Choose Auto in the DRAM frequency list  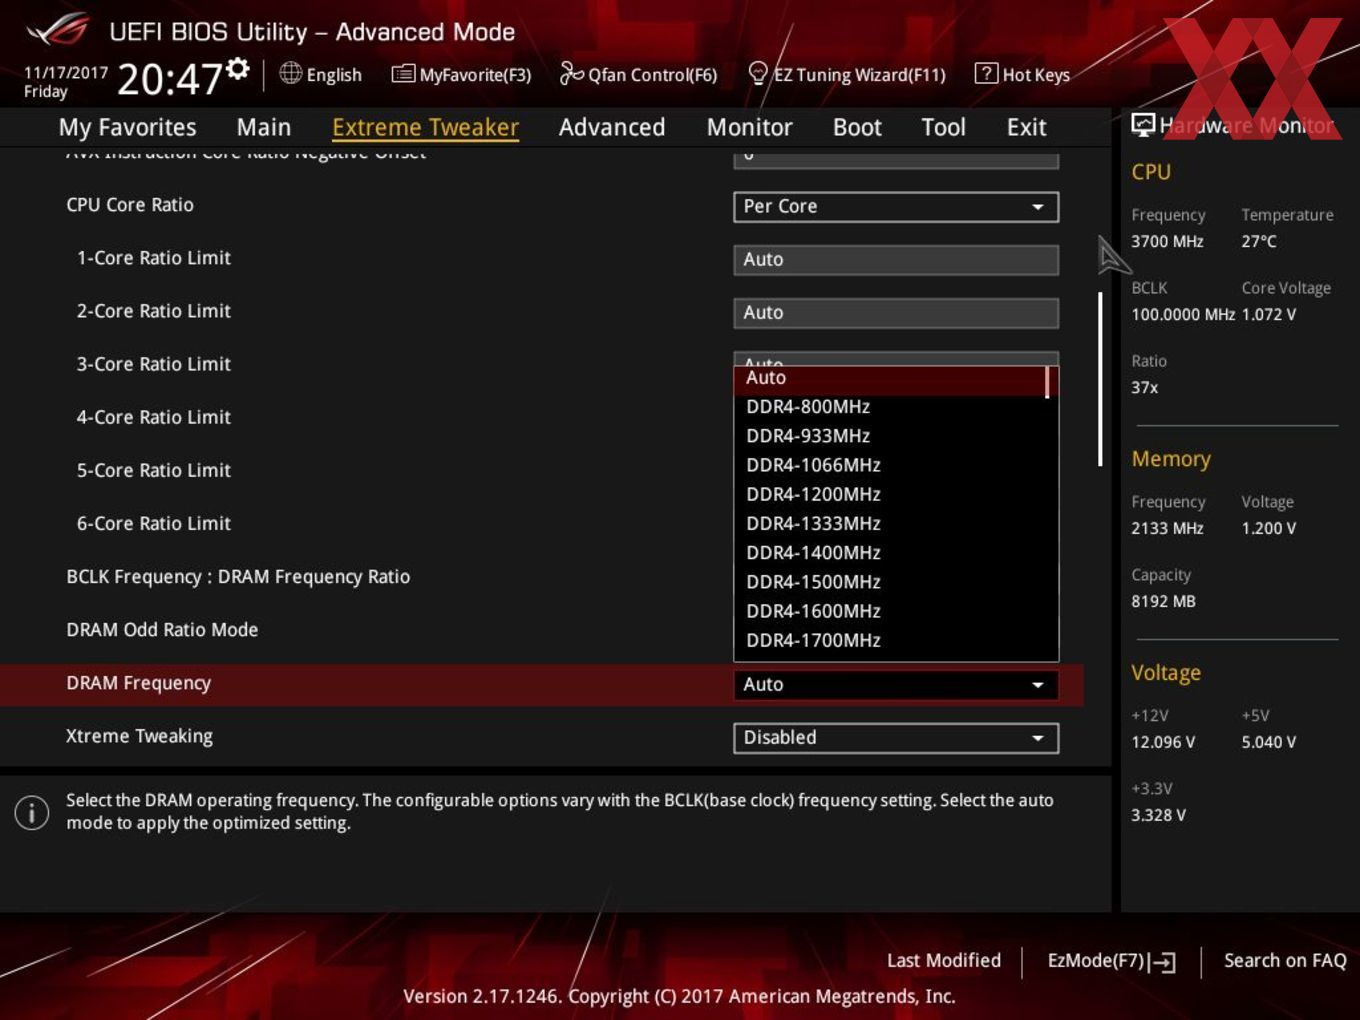coord(890,378)
